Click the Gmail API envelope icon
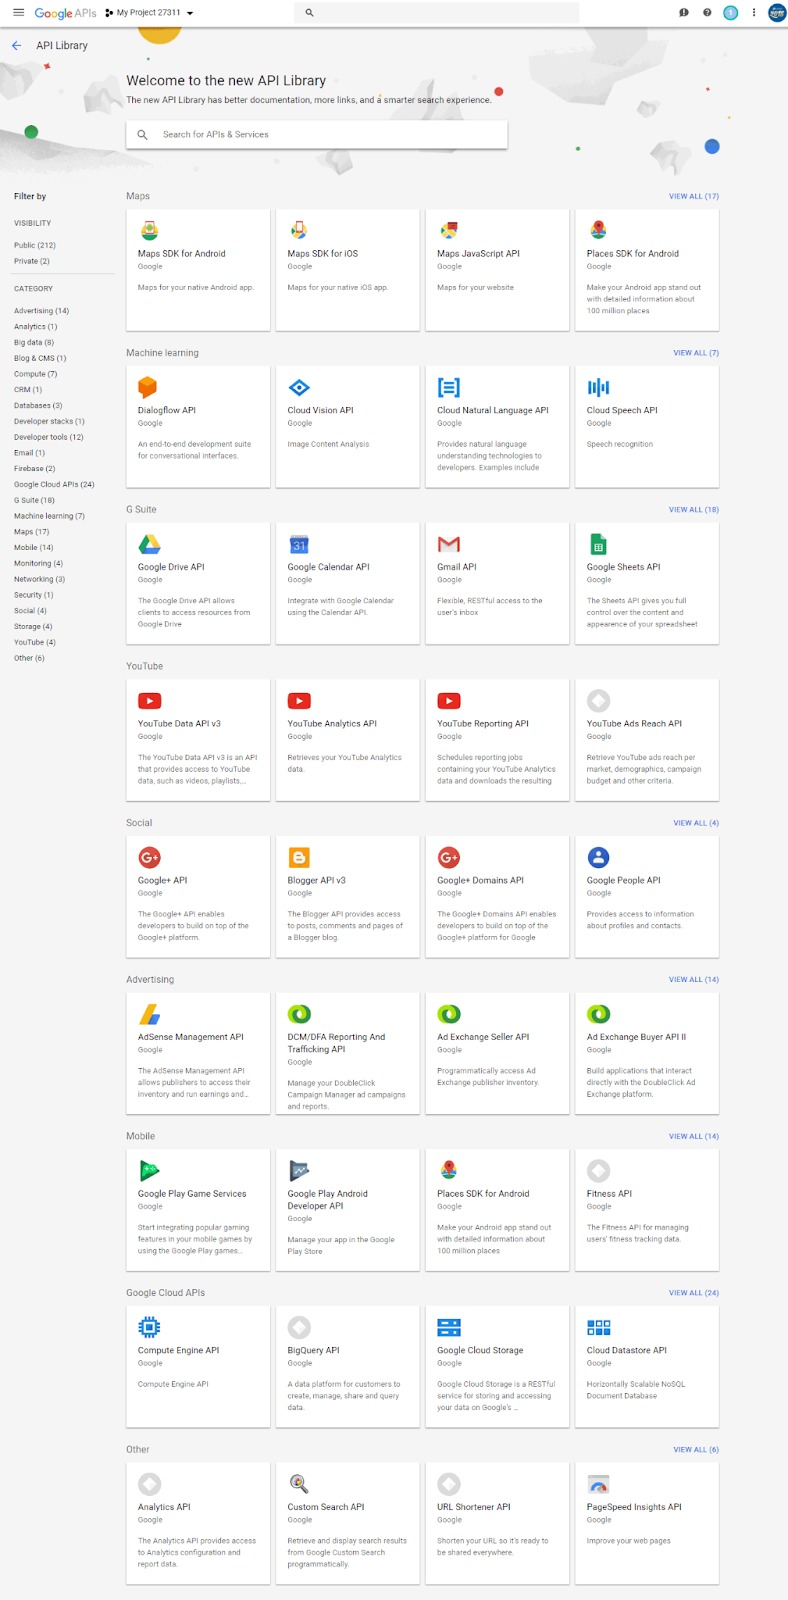Screen dimensions: 788x1600 point(449,544)
